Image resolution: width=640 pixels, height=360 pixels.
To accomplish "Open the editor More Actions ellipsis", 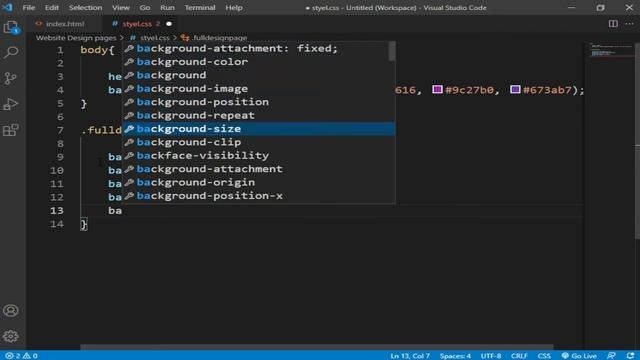I will [629, 24].
